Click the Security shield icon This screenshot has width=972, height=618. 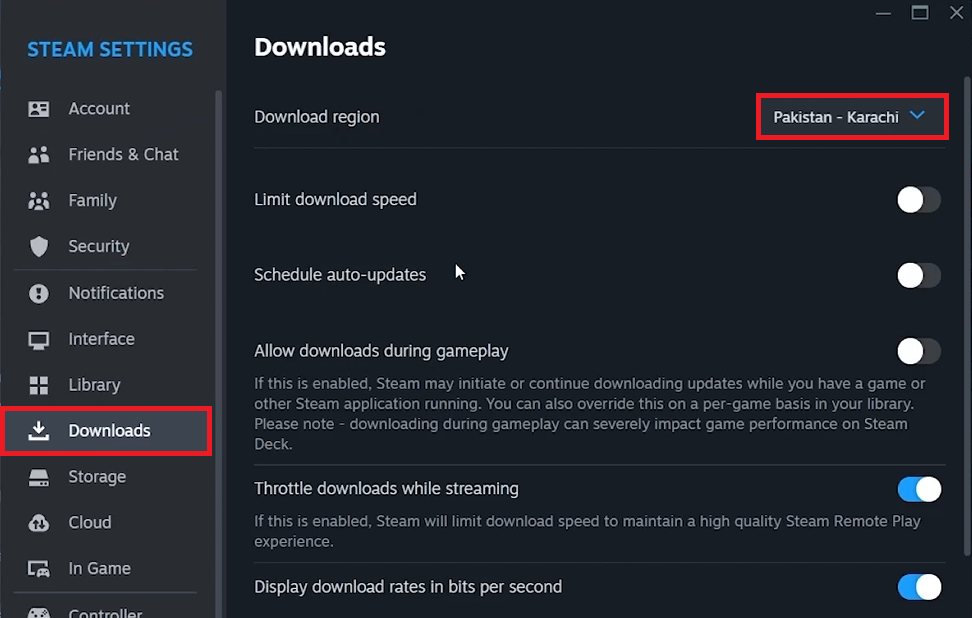click(x=38, y=246)
